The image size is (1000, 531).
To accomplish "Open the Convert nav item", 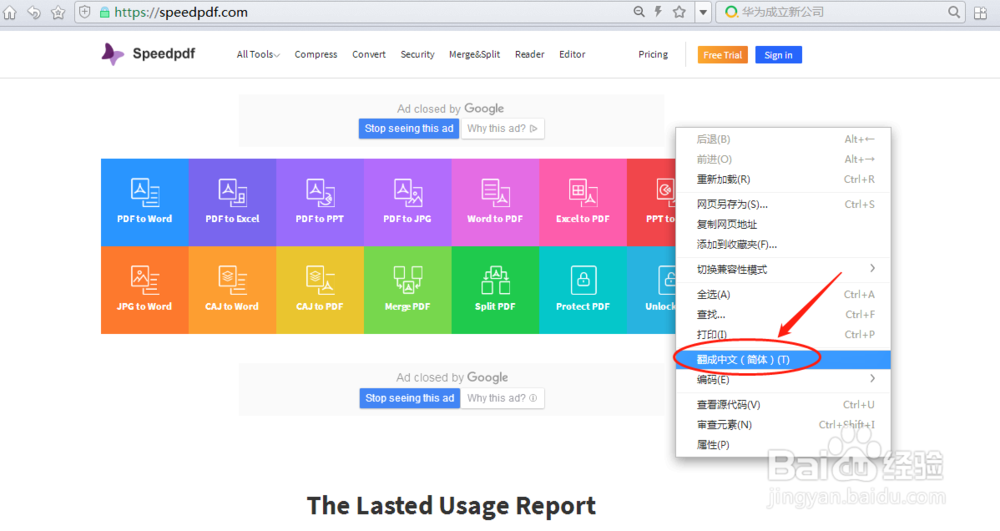I will tap(369, 55).
